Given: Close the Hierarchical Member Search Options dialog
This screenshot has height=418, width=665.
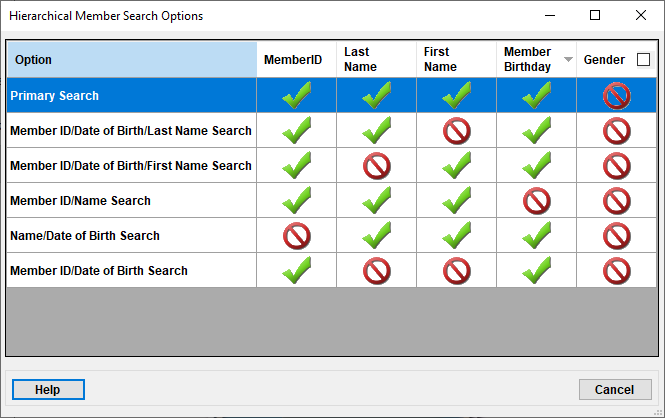Looking at the screenshot, I should tap(641, 16).
